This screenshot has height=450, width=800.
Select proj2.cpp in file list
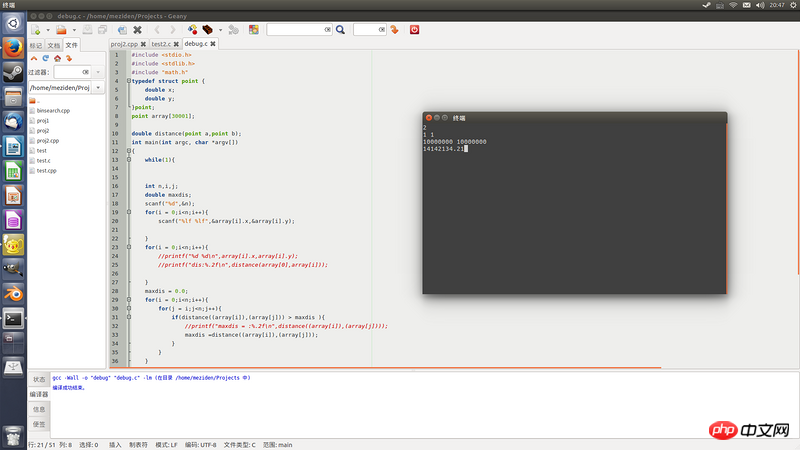click(x=47, y=141)
